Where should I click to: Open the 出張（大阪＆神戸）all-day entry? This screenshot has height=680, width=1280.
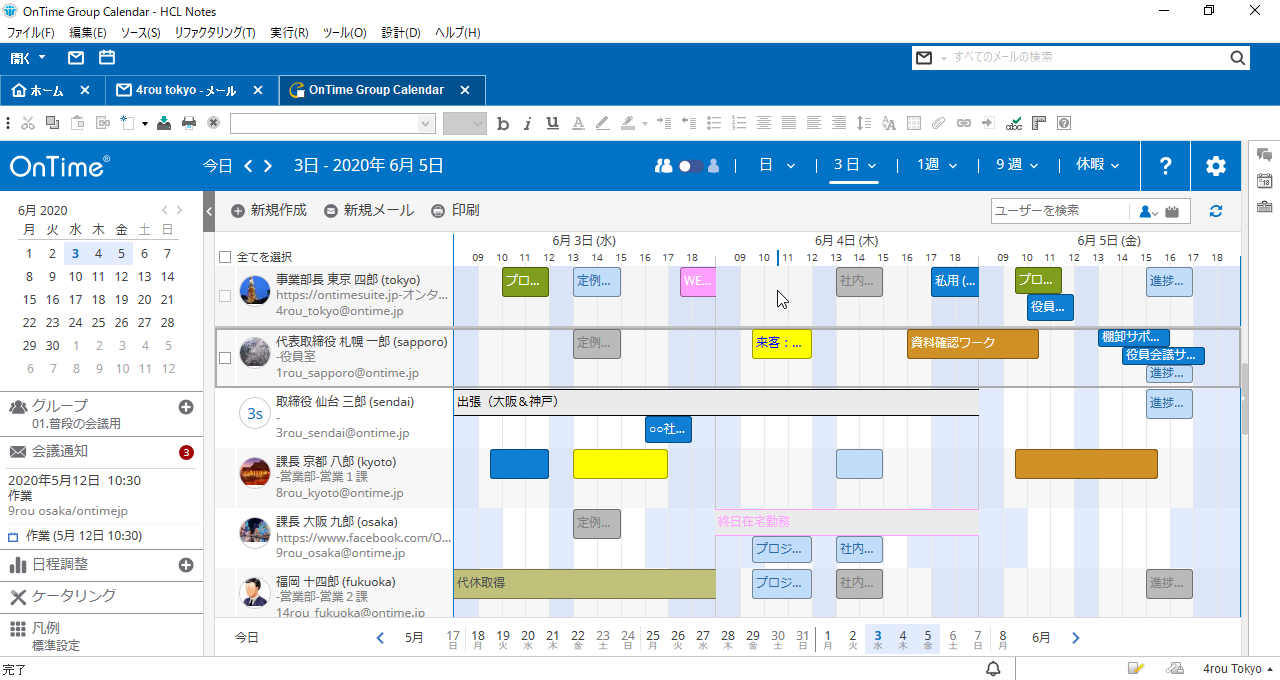point(716,402)
